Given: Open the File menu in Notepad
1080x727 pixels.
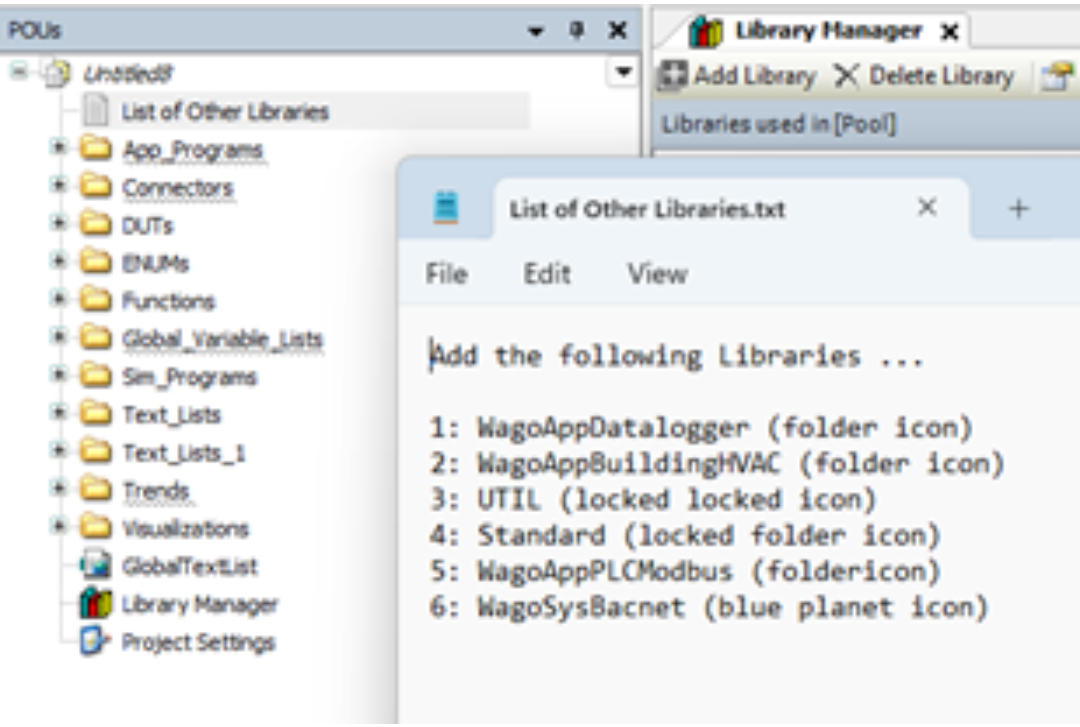Looking at the screenshot, I should [x=447, y=271].
